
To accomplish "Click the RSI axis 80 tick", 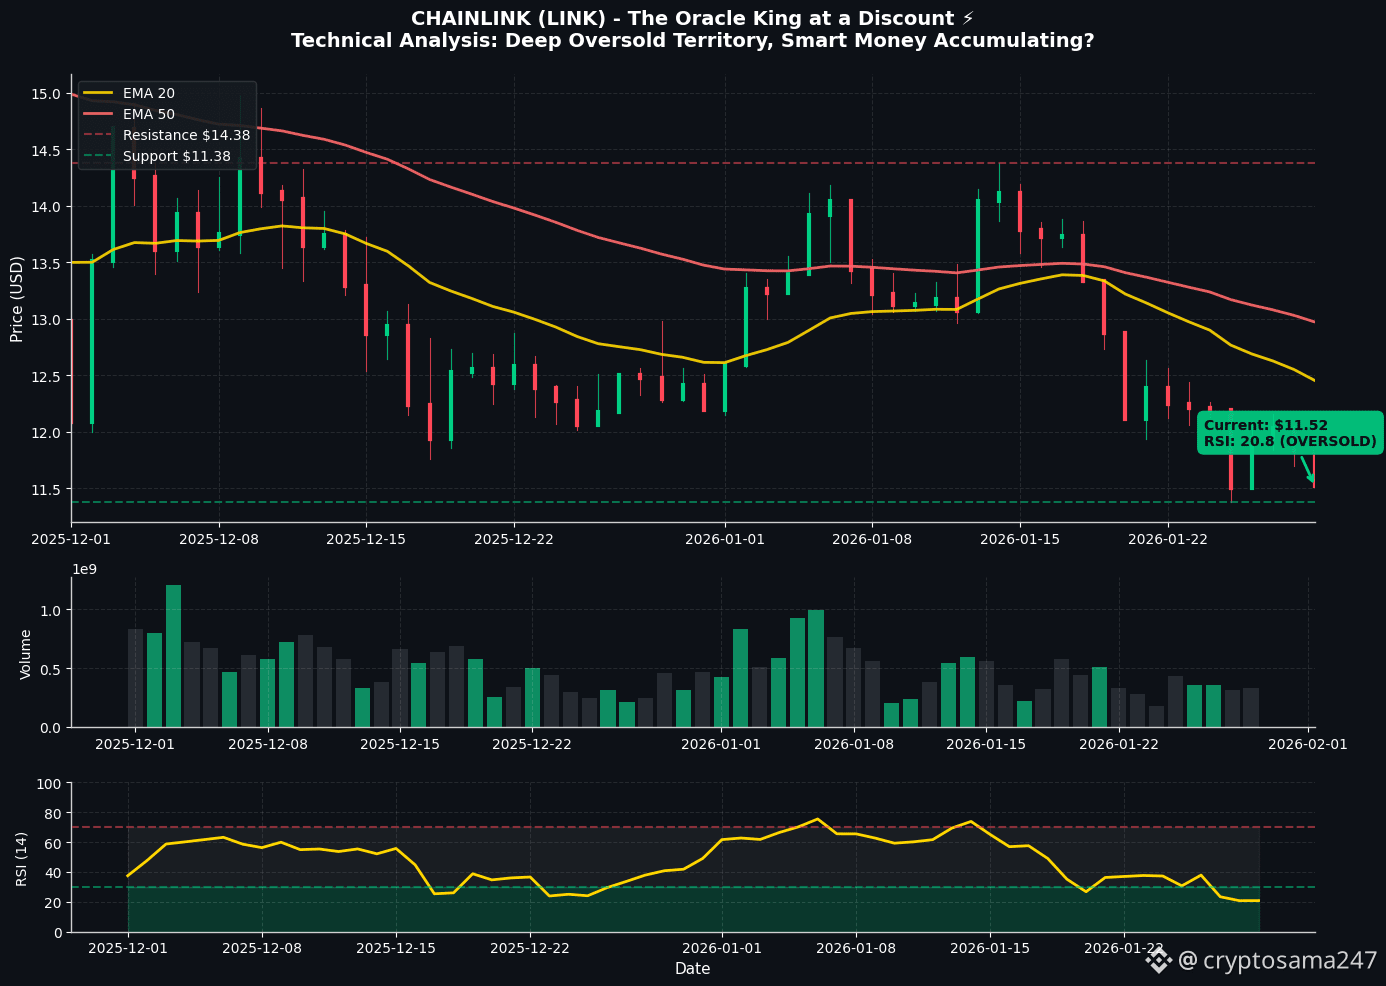I will (x=54, y=813).
